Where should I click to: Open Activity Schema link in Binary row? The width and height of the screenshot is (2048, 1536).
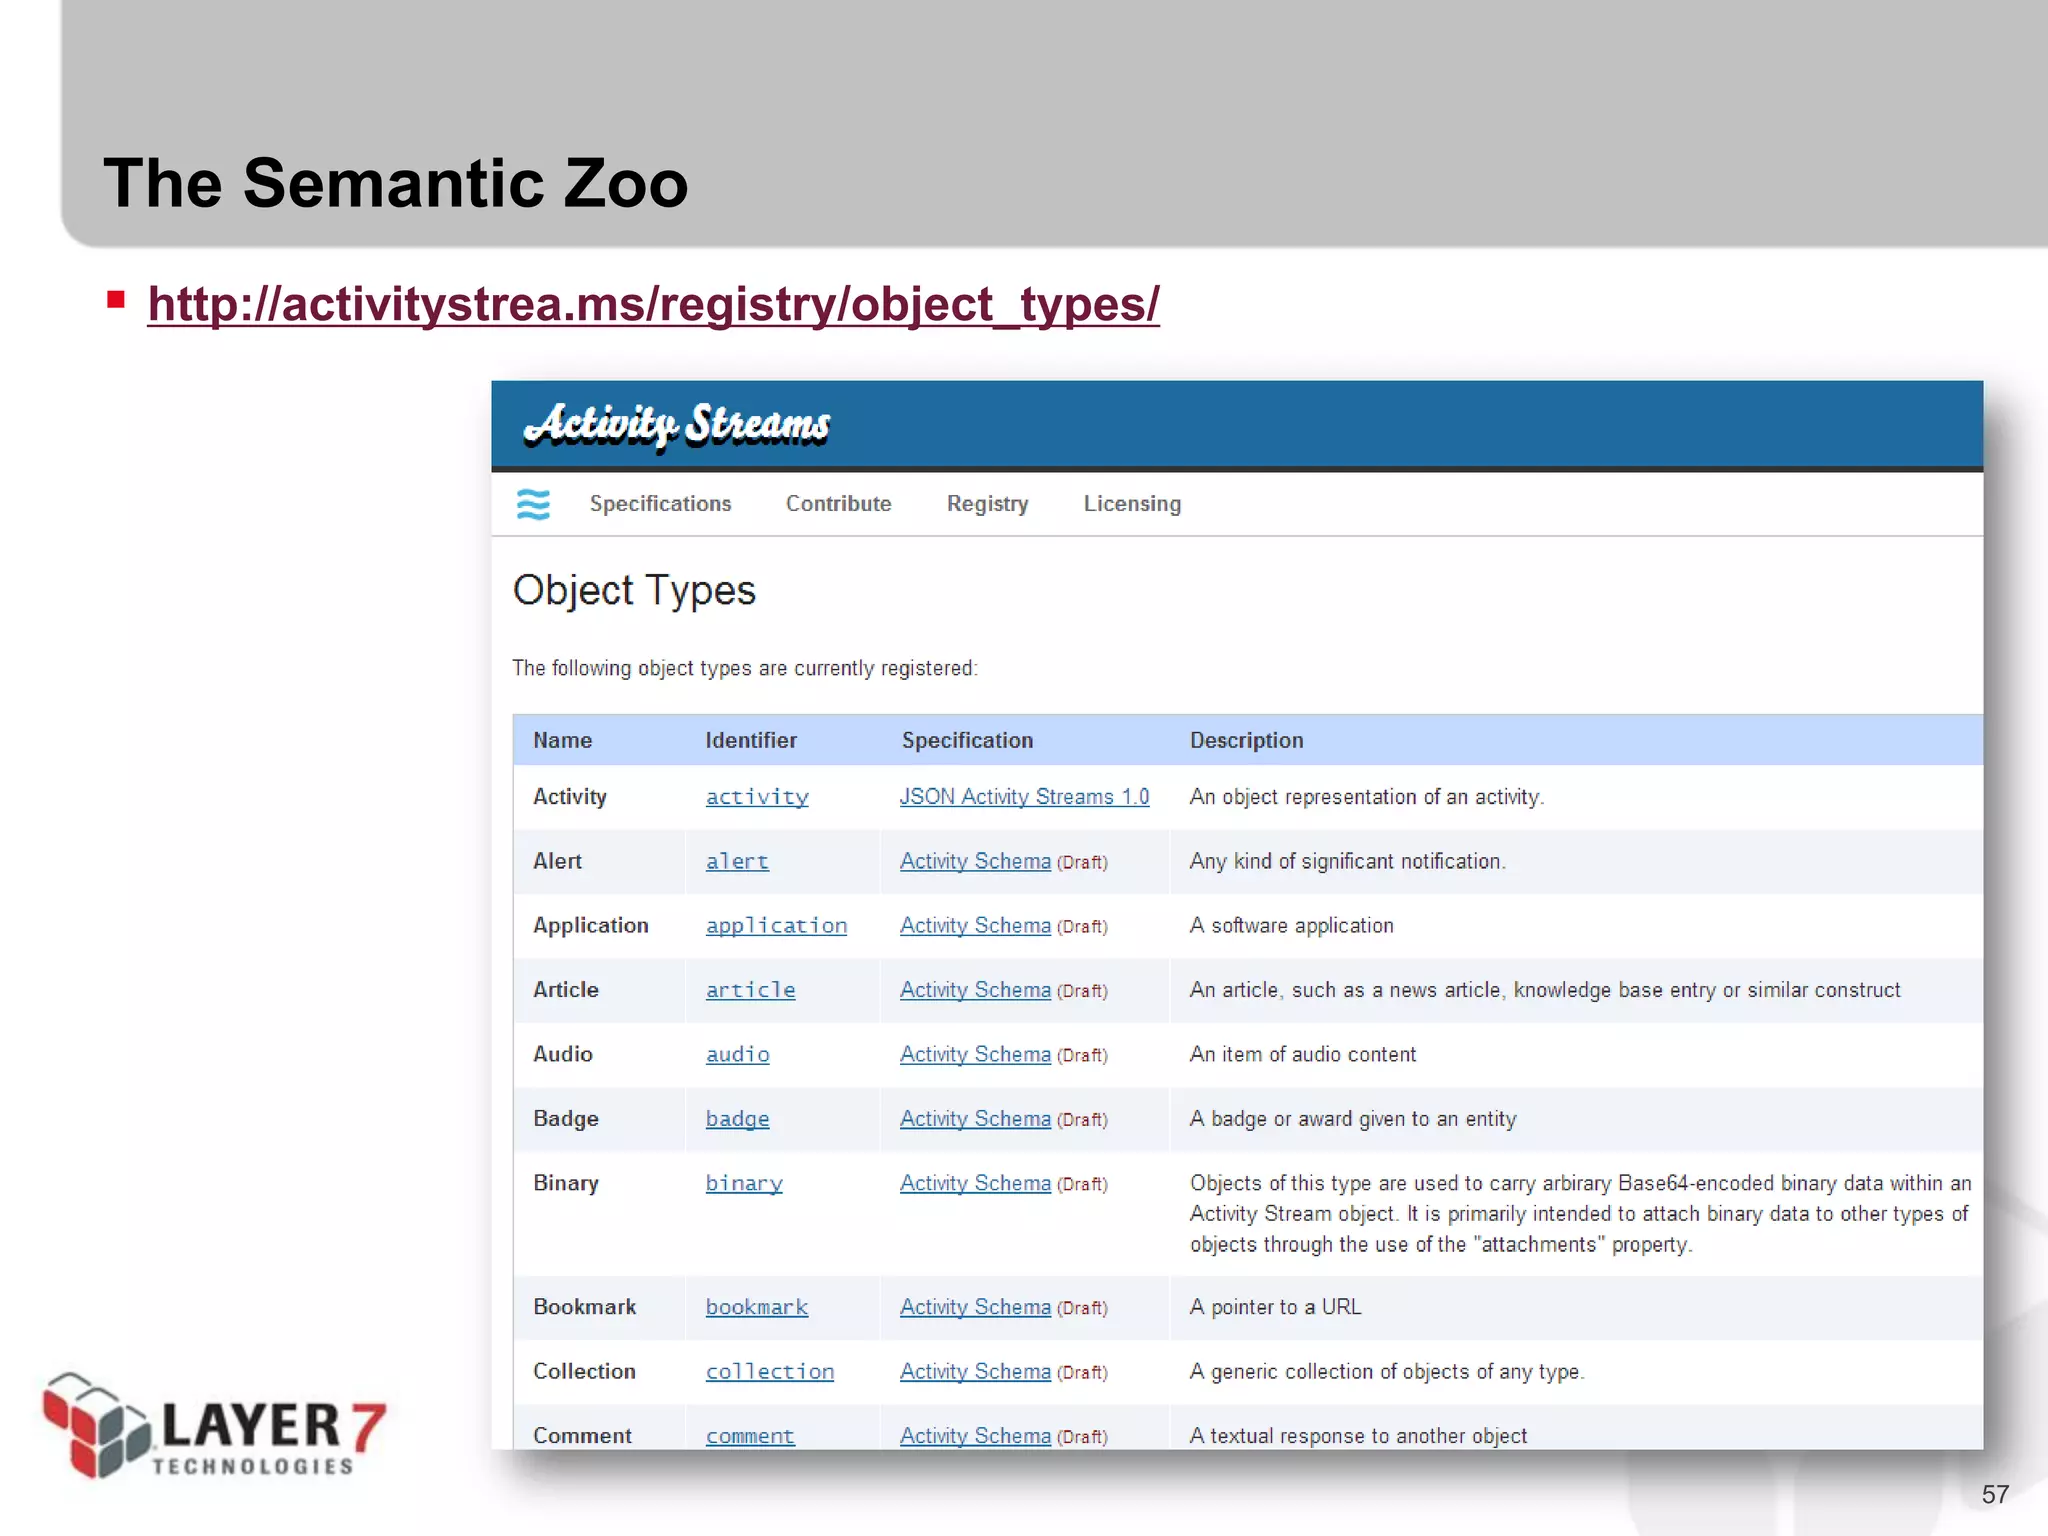[x=975, y=1183]
